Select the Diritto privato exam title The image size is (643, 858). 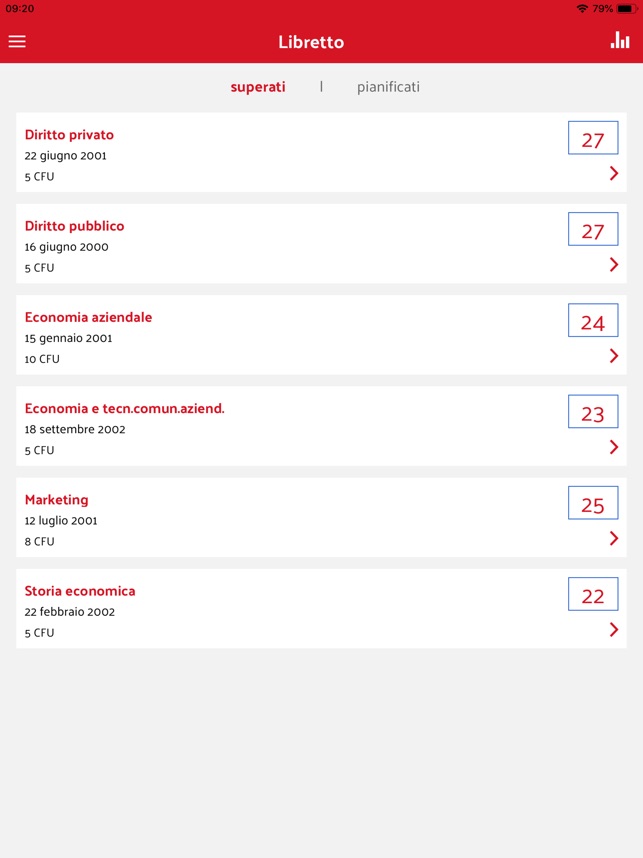pos(69,135)
